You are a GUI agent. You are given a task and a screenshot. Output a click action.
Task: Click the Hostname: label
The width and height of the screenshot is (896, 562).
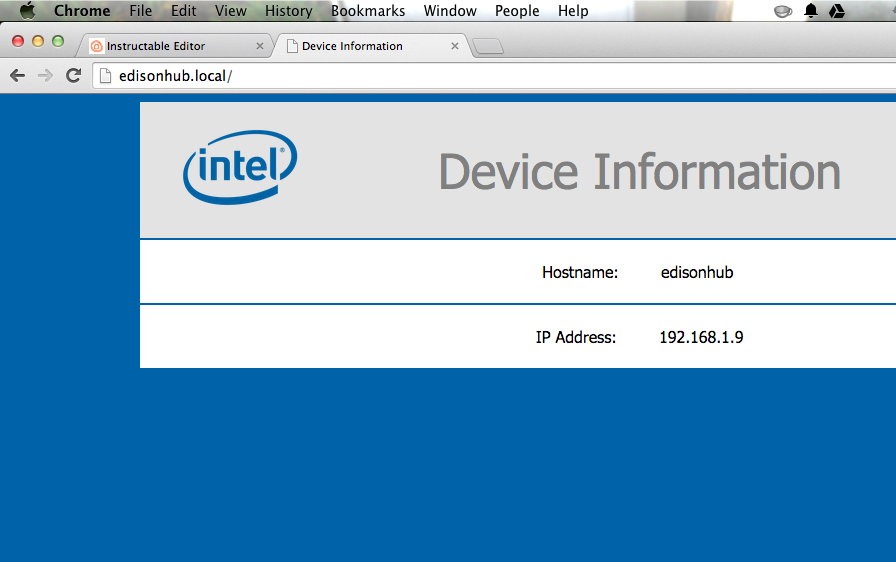coord(580,272)
